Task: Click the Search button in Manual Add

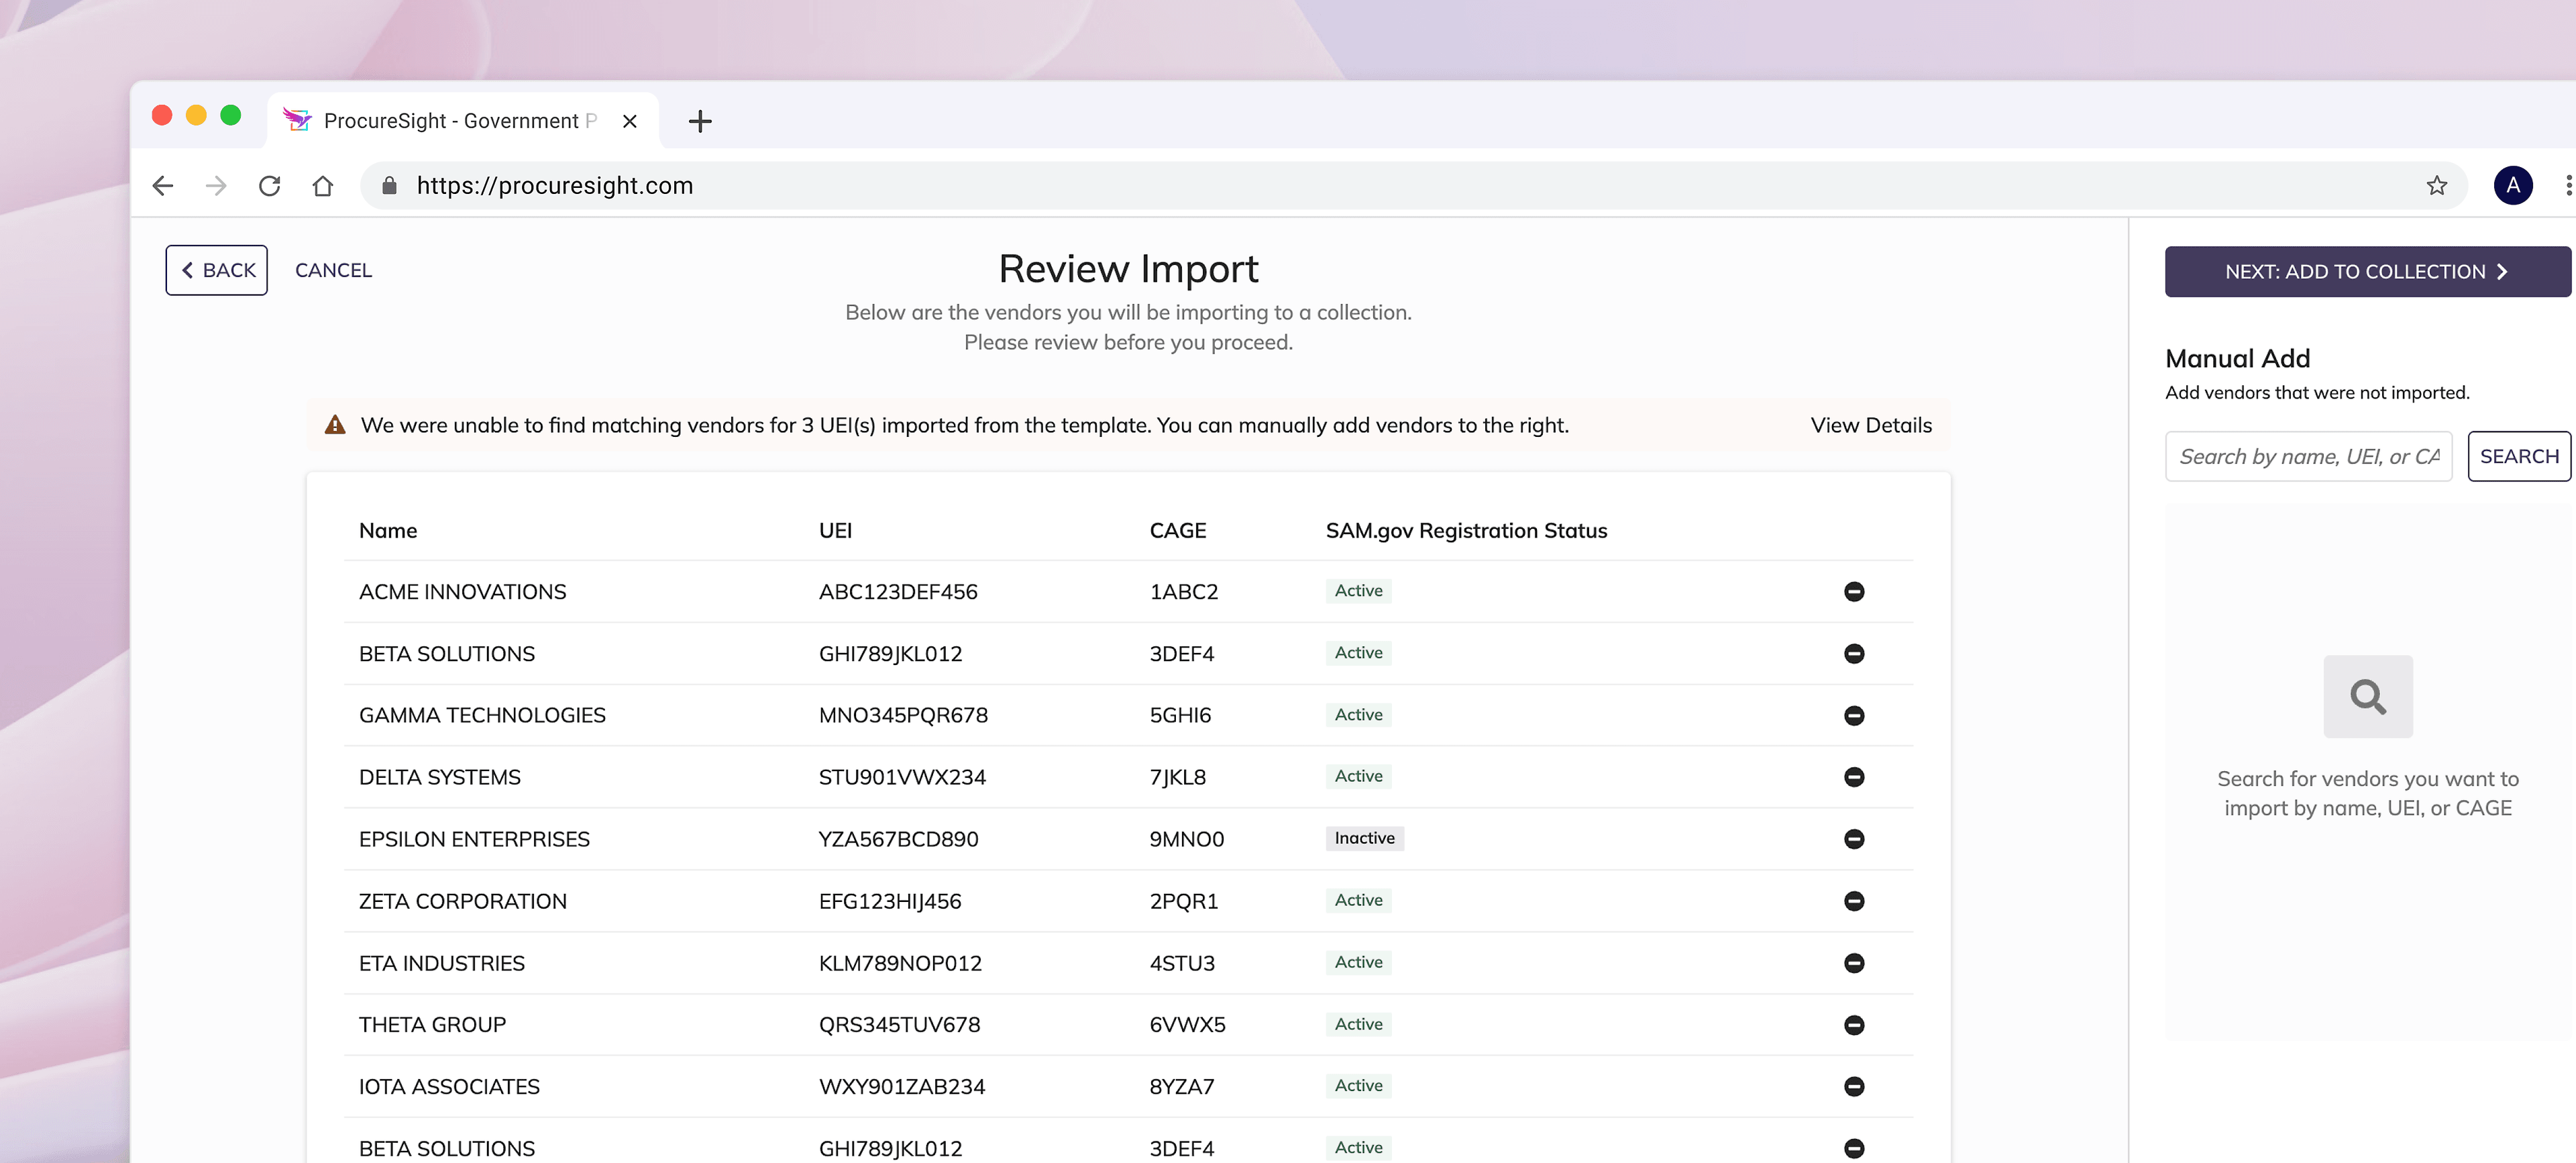Action: pos(2518,456)
